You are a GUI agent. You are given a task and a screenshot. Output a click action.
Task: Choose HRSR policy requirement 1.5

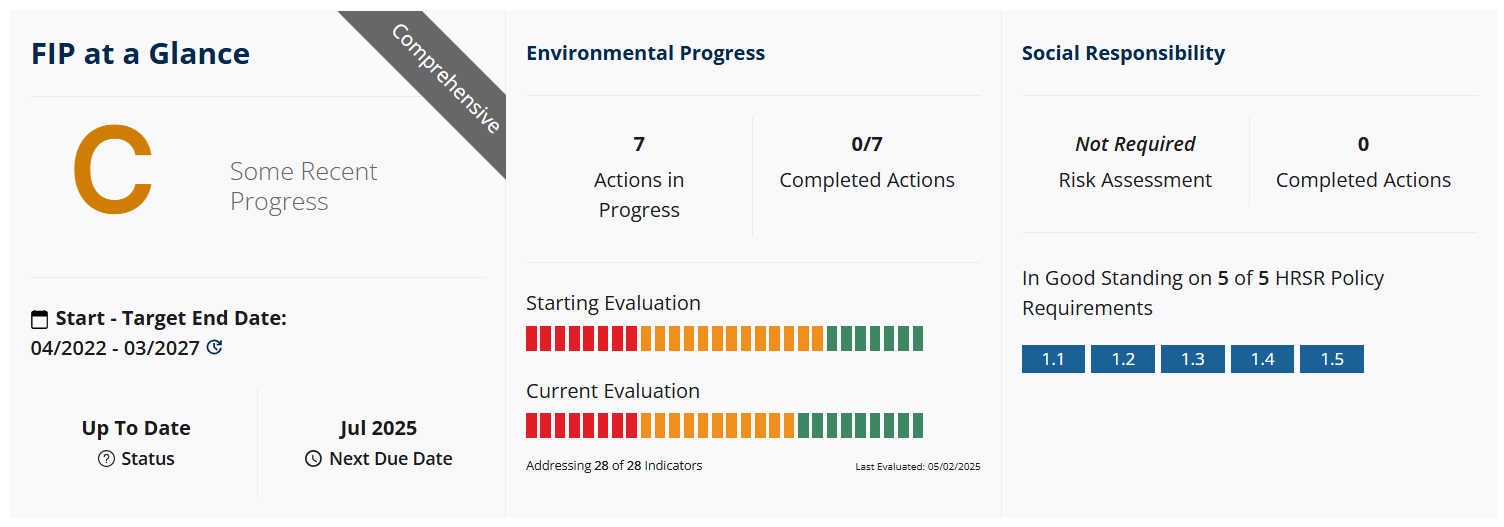1332,359
